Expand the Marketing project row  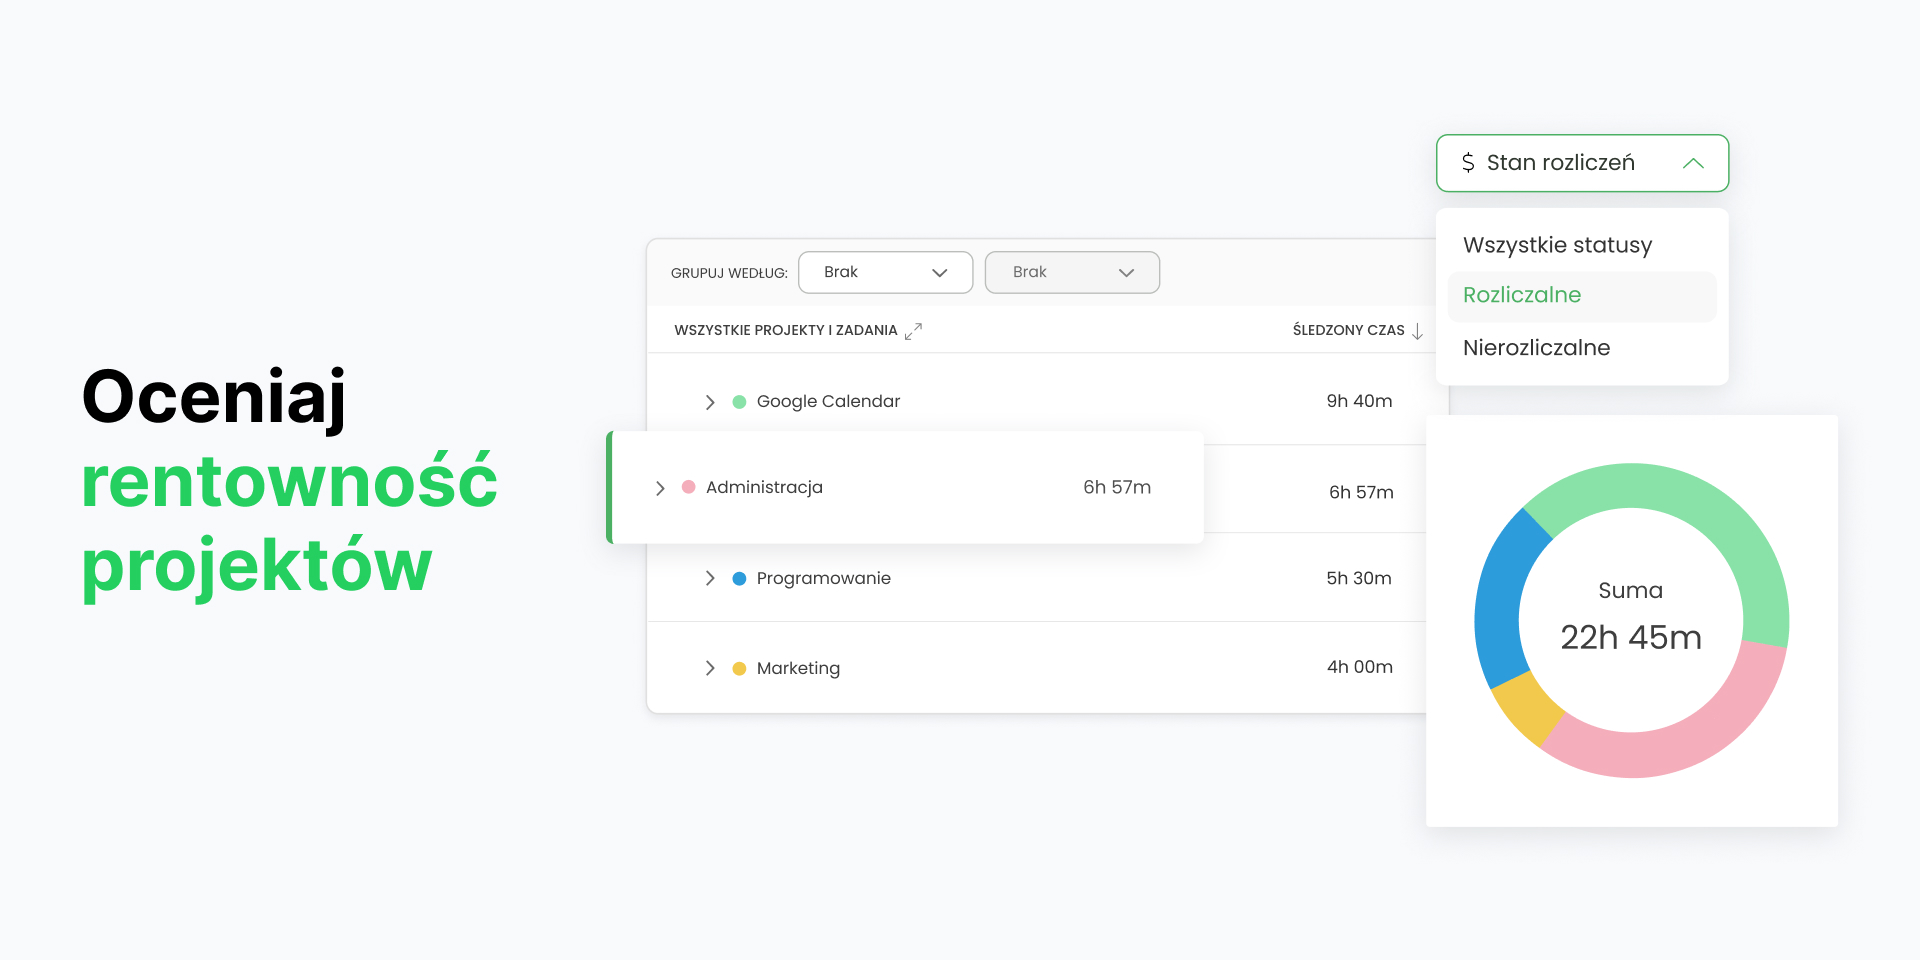(710, 668)
